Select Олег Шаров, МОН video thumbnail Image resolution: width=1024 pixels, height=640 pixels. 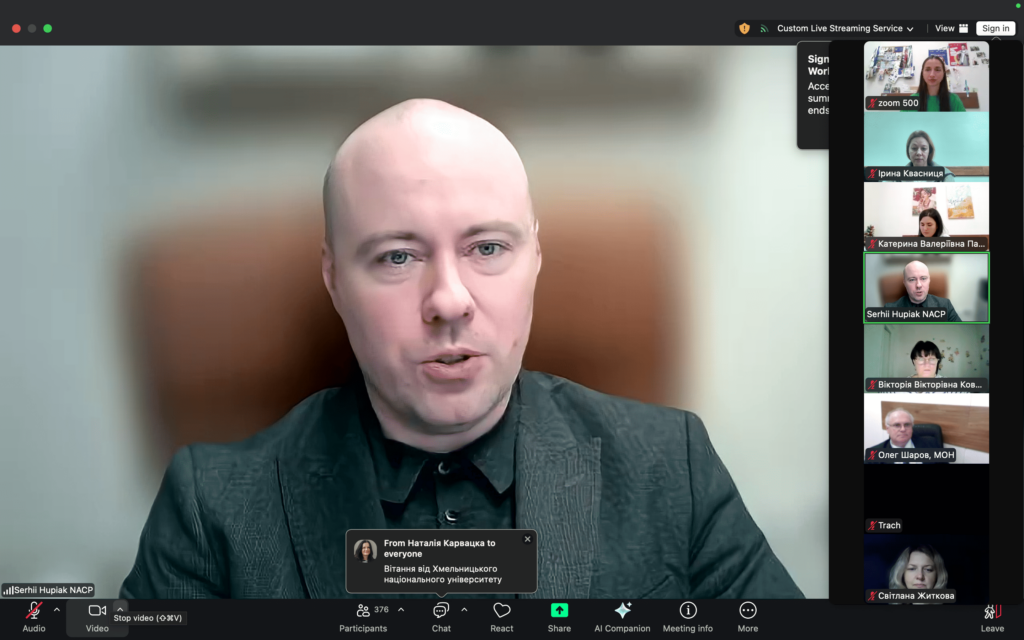click(x=926, y=427)
